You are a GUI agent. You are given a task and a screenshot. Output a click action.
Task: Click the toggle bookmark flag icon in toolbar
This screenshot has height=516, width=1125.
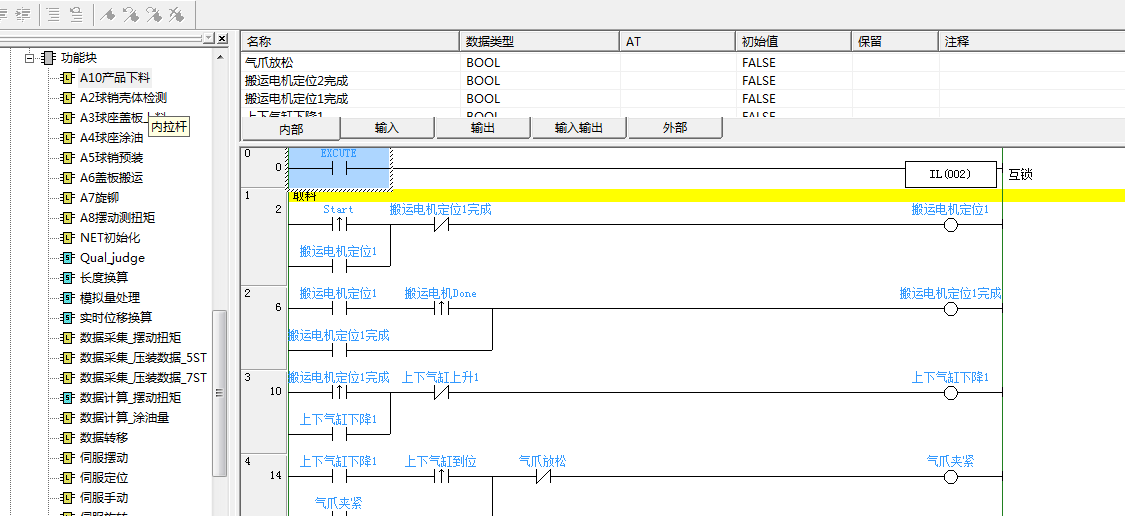tap(109, 14)
